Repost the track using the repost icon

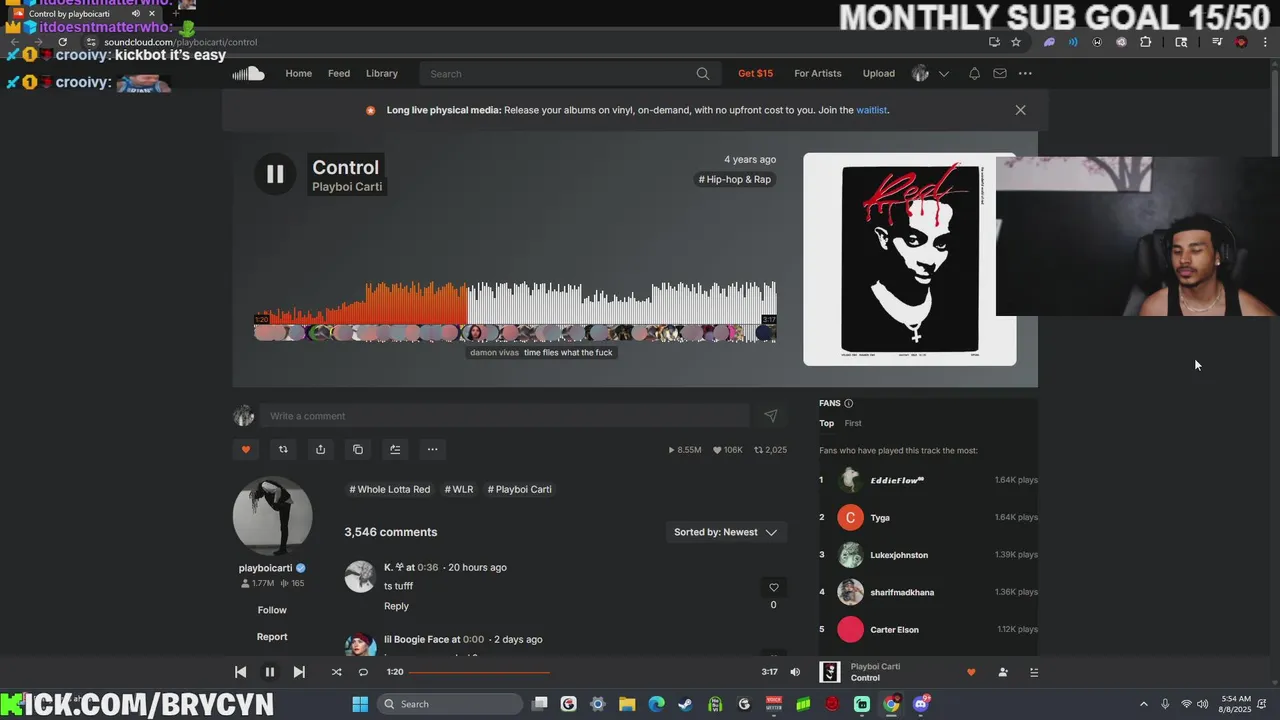[283, 449]
